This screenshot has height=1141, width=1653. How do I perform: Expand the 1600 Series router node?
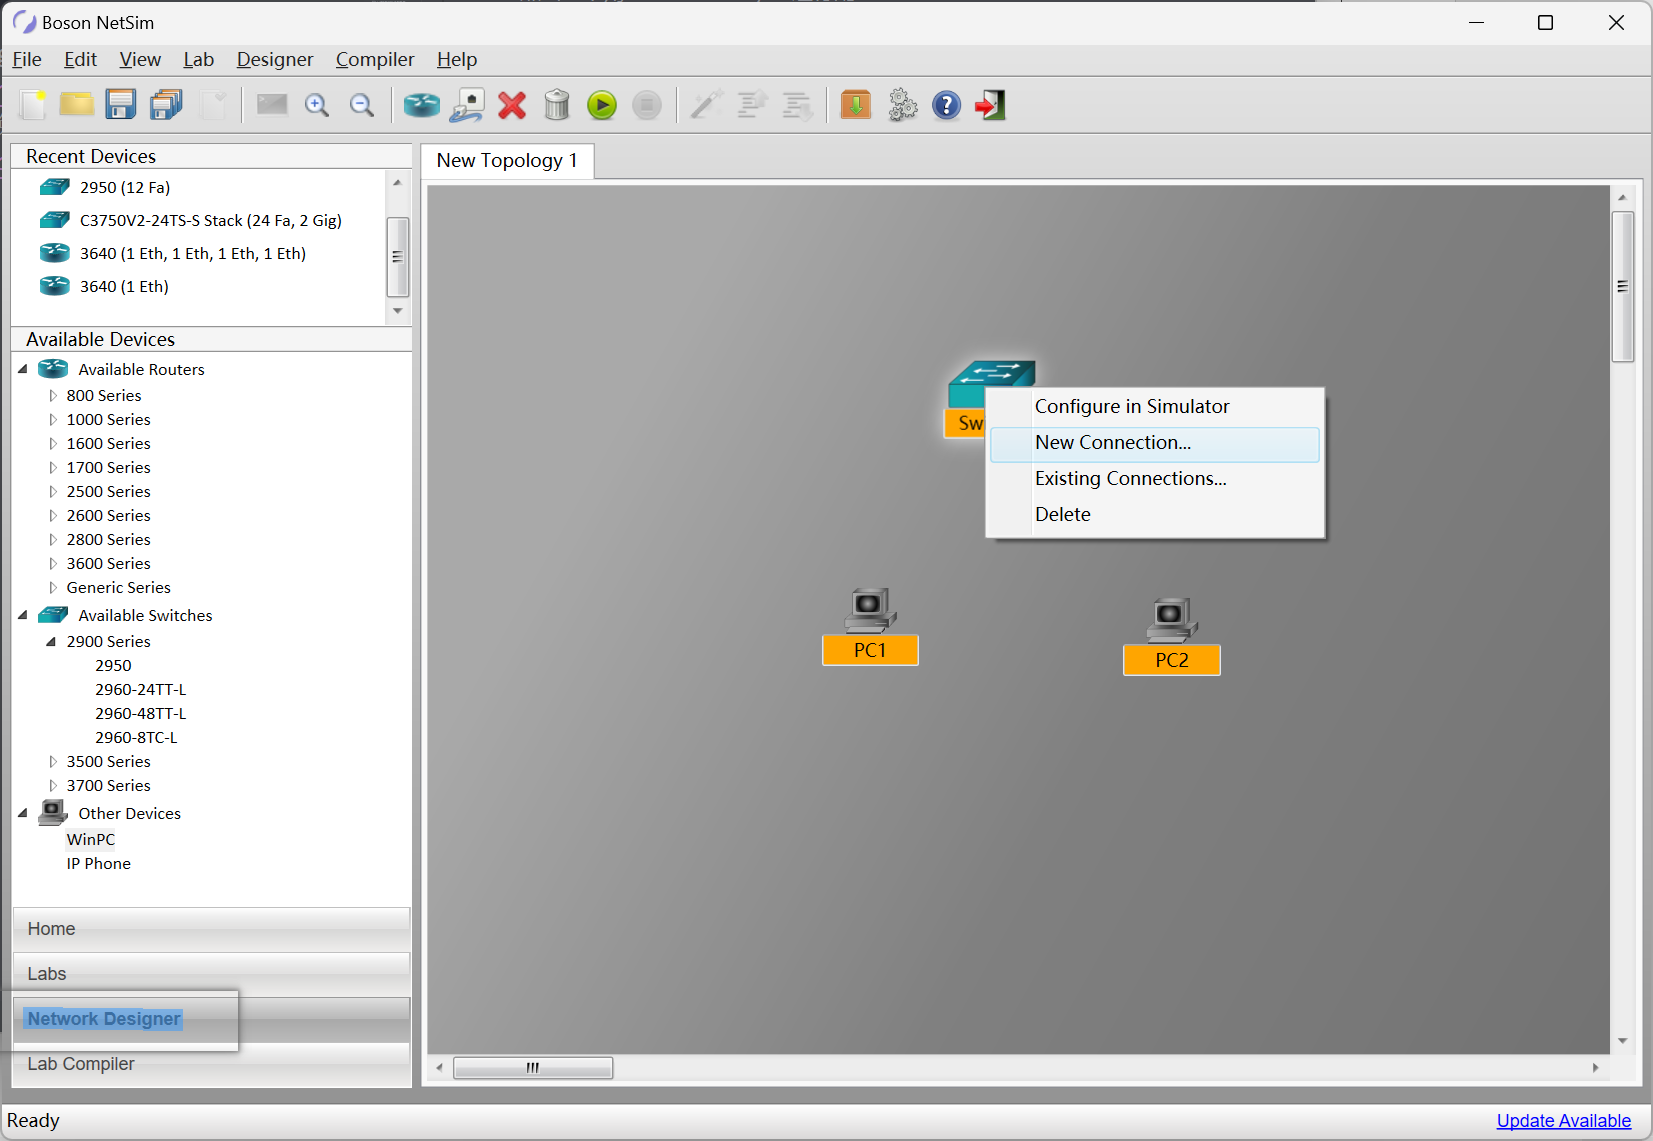pos(53,444)
